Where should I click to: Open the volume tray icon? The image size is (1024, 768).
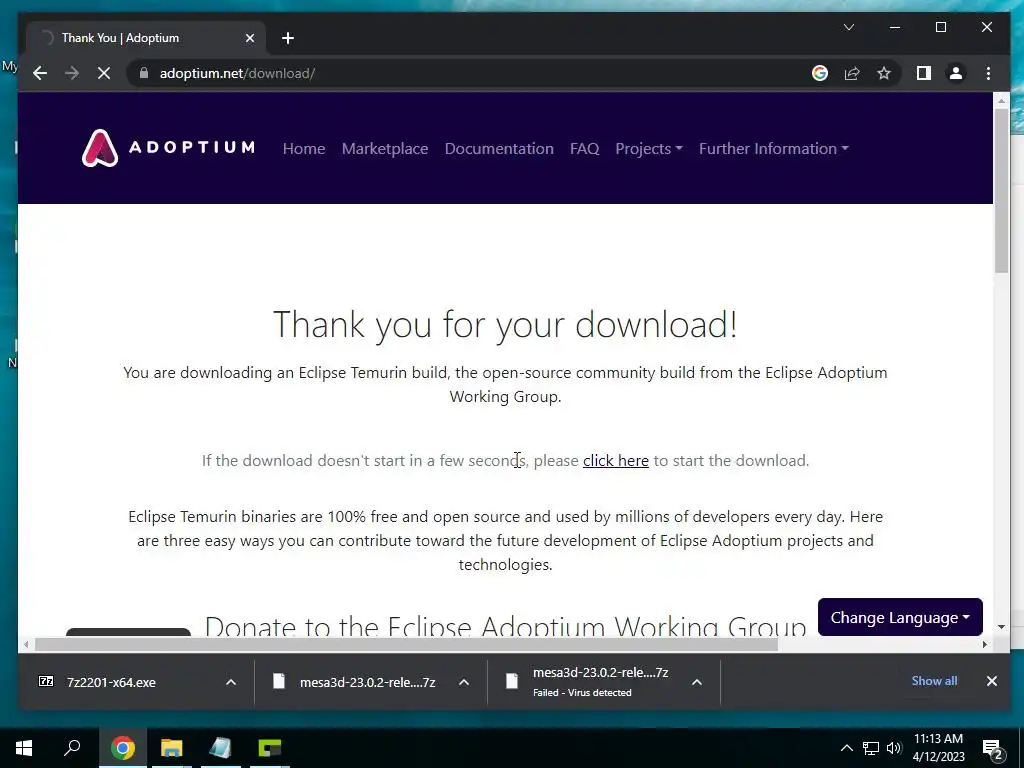point(894,748)
